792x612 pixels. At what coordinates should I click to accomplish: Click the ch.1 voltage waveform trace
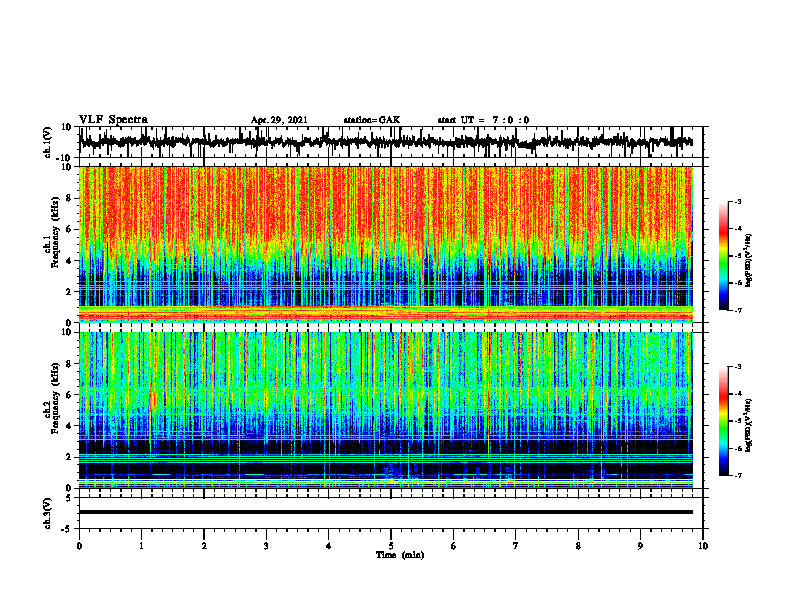pos(385,142)
